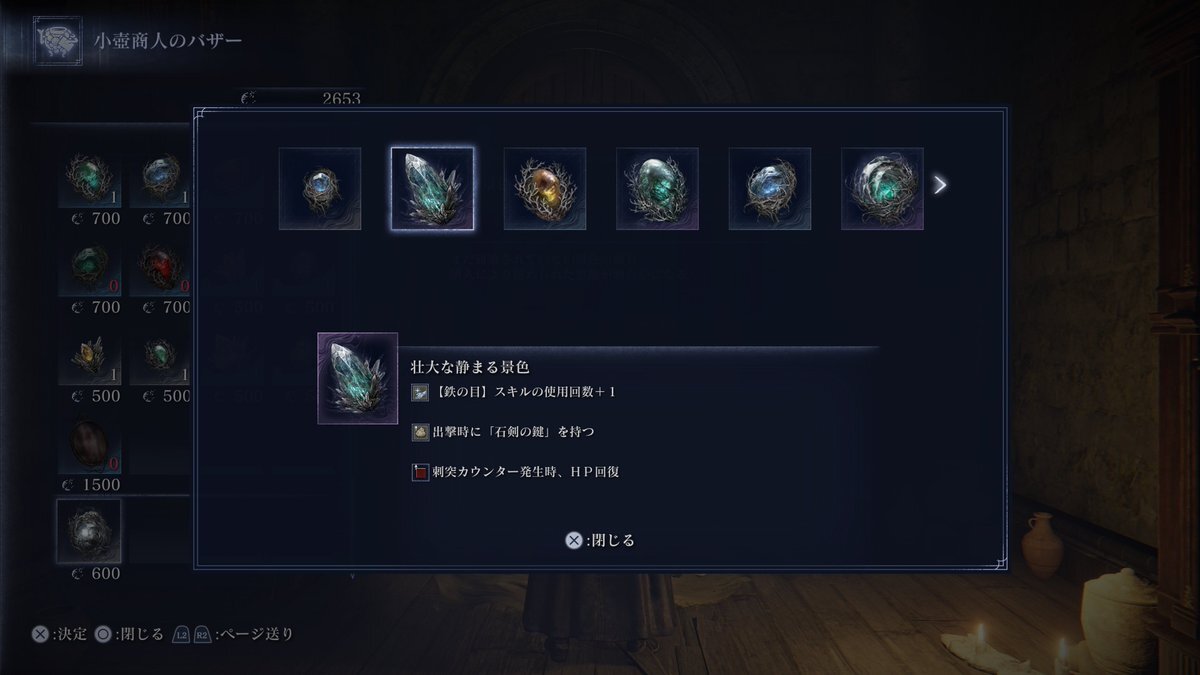This screenshot has width=1200, height=675.
Task: Click the shop list scroll-down arrow
Action: coord(352,576)
